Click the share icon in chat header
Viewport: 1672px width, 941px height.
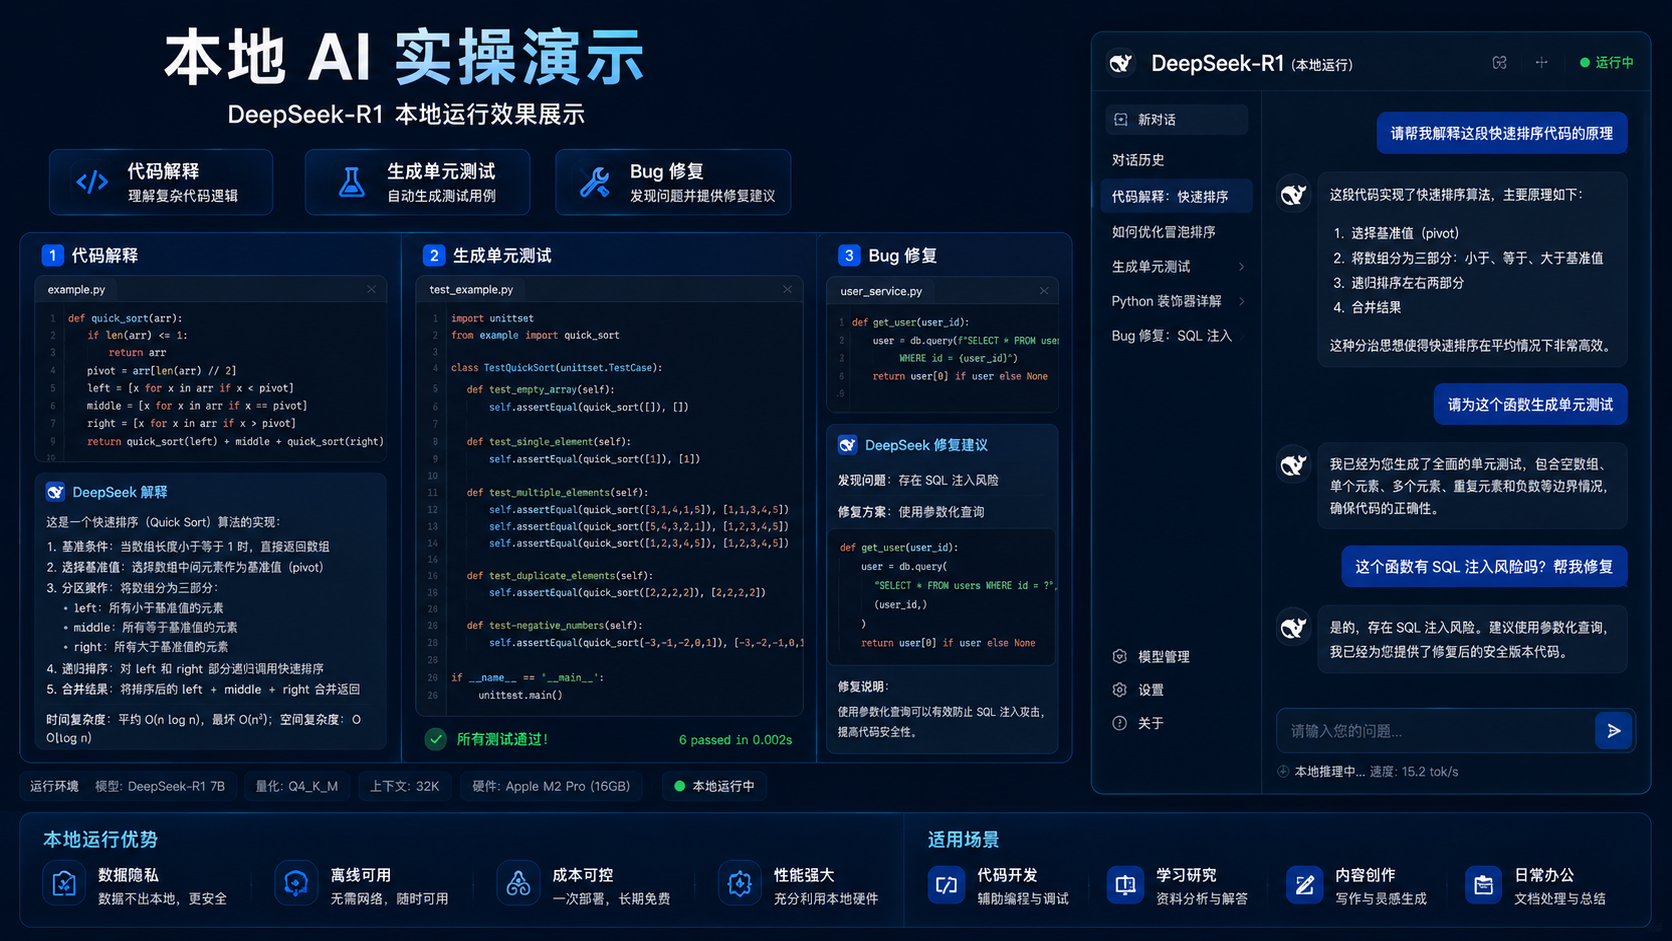point(1499,62)
